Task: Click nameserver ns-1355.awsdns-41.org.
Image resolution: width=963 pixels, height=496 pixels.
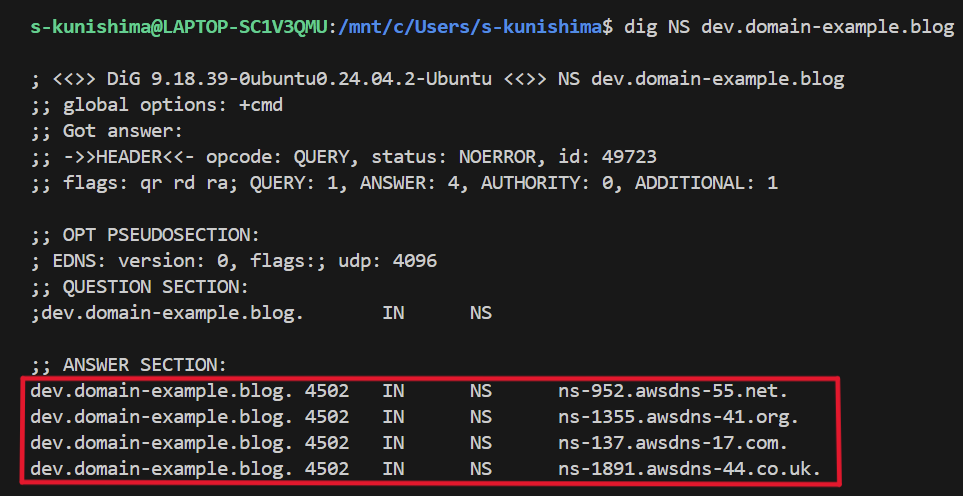Action: (x=679, y=417)
